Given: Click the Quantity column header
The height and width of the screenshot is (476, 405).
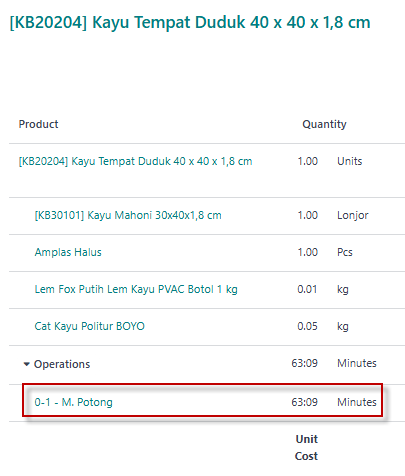Looking at the screenshot, I should tap(324, 124).
